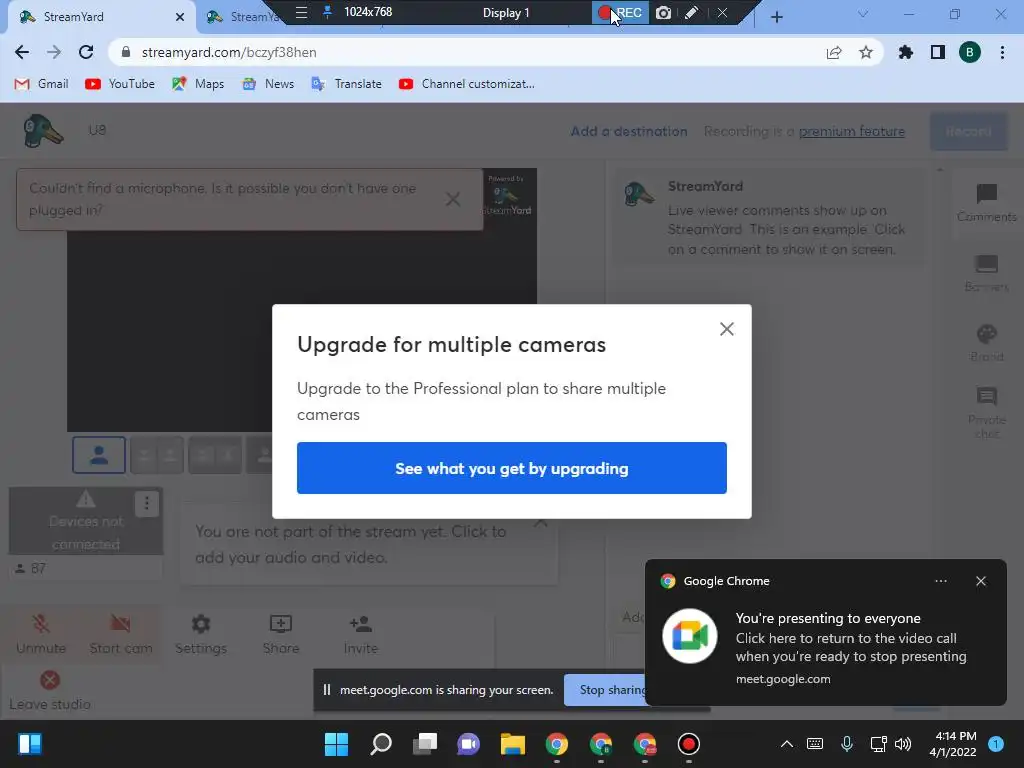
Task: Start the camera with Start cam
Action: [121, 634]
